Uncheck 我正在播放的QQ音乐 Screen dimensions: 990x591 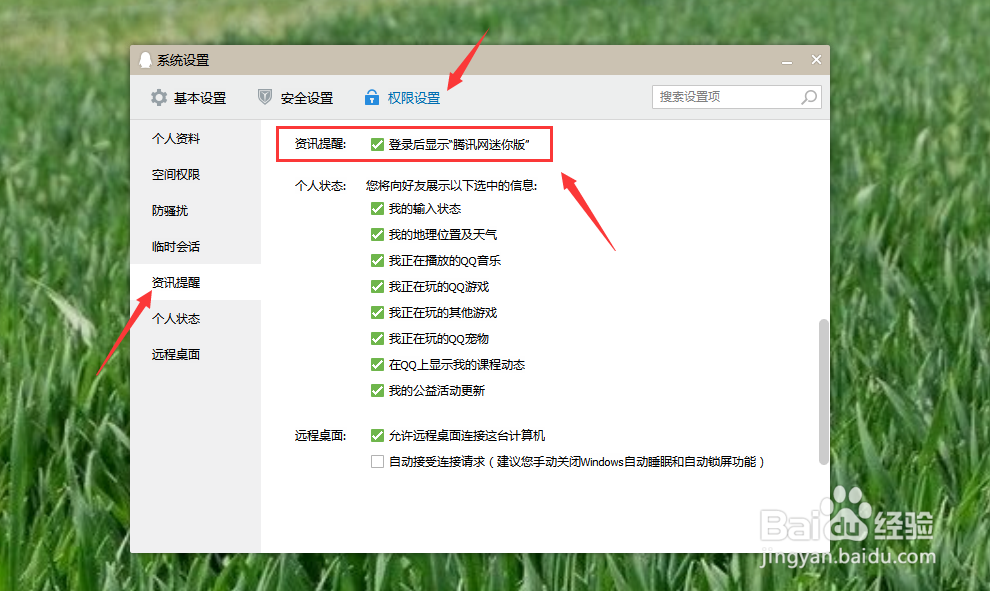[377, 260]
